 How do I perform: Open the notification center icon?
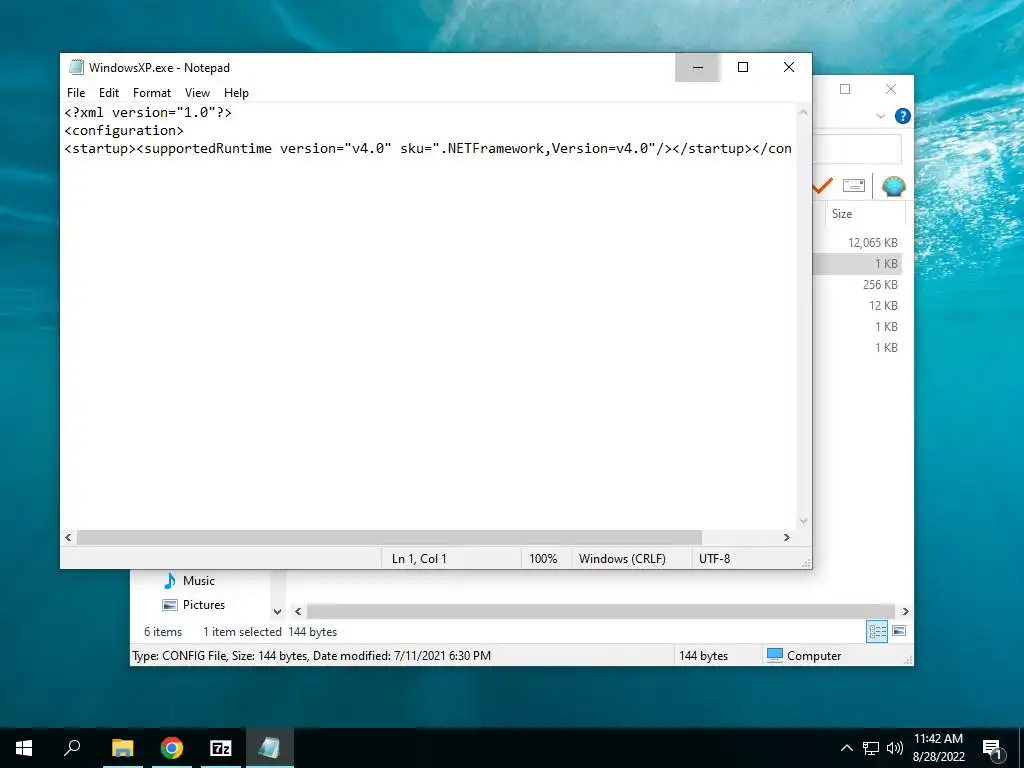pos(993,748)
